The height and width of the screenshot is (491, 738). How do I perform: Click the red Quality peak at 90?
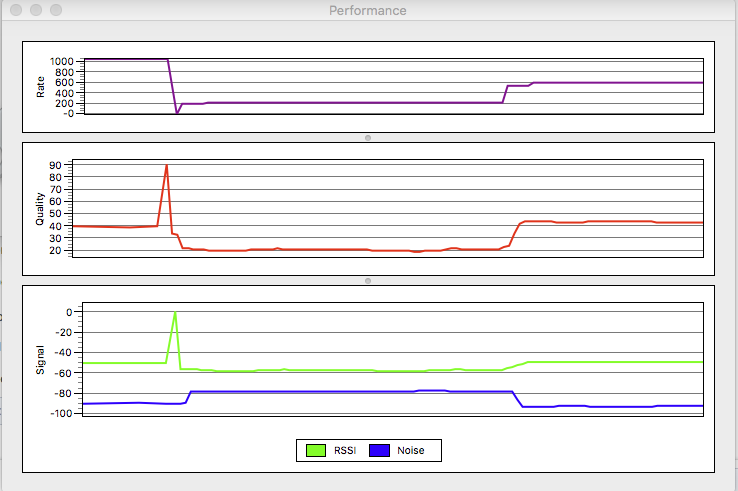pyautogui.click(x=167, y=166)
